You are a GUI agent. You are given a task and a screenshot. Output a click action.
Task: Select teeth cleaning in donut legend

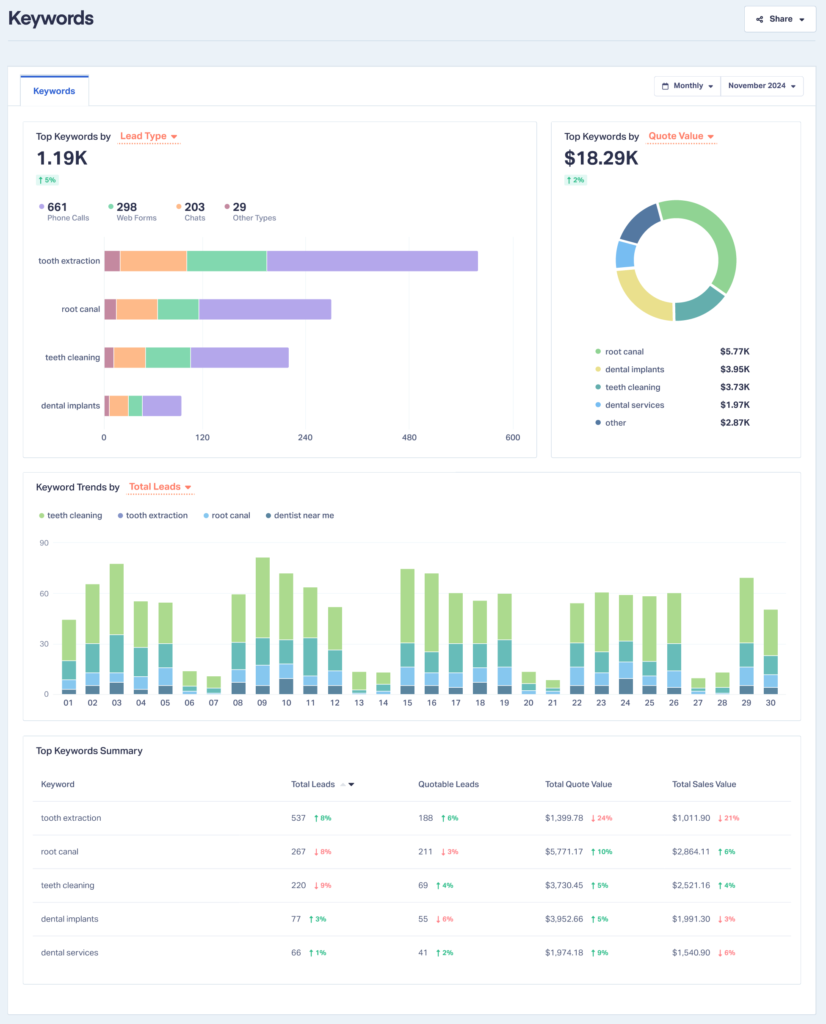632,387
